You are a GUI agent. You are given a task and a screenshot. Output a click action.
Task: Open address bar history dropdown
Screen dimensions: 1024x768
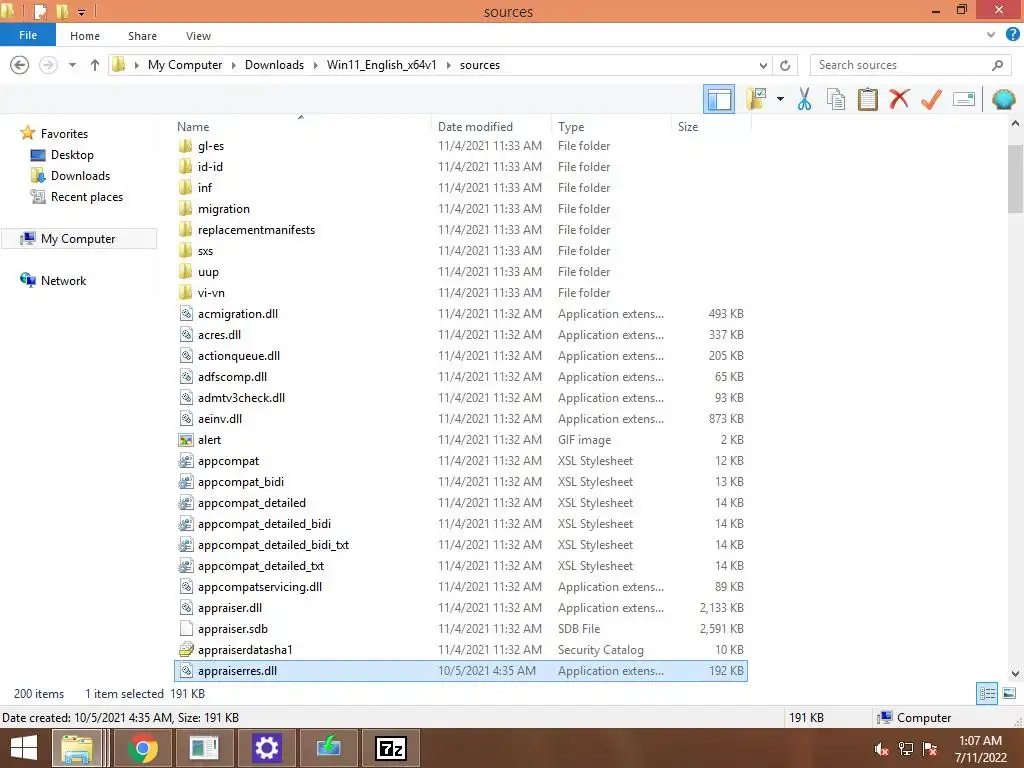pos(763,65)
